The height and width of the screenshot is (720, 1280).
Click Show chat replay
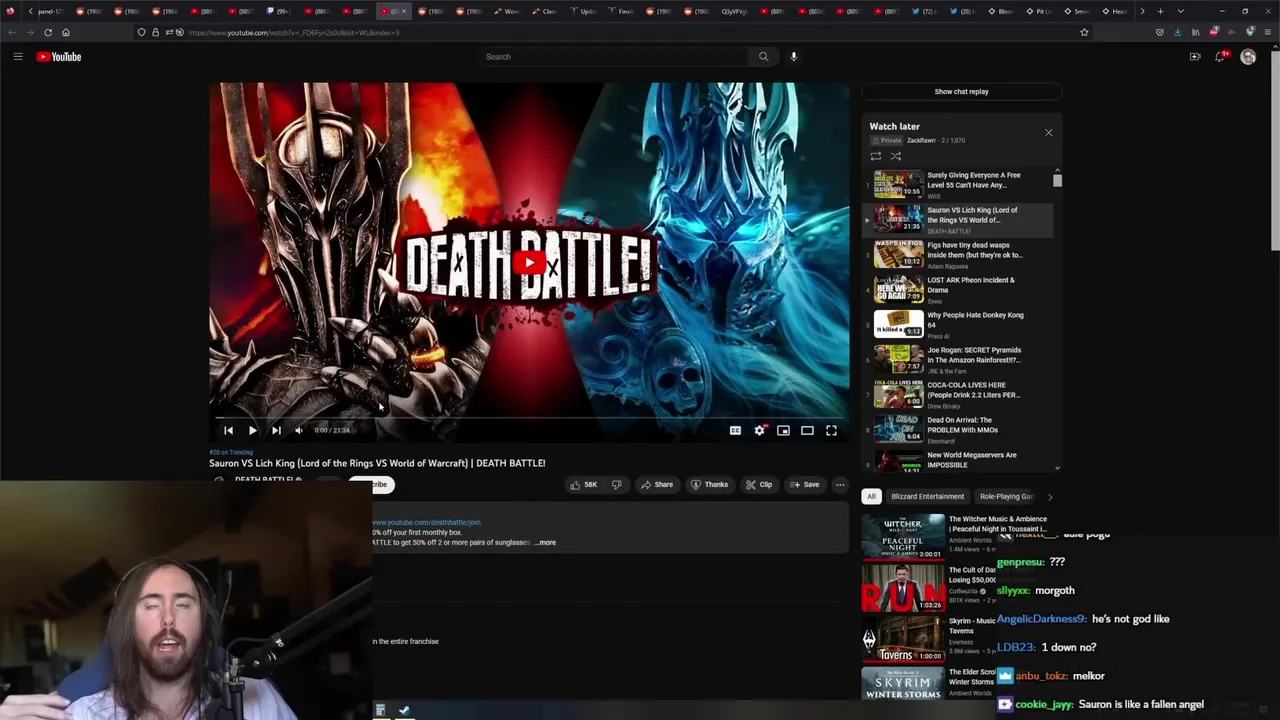click(x=961, y=92)
